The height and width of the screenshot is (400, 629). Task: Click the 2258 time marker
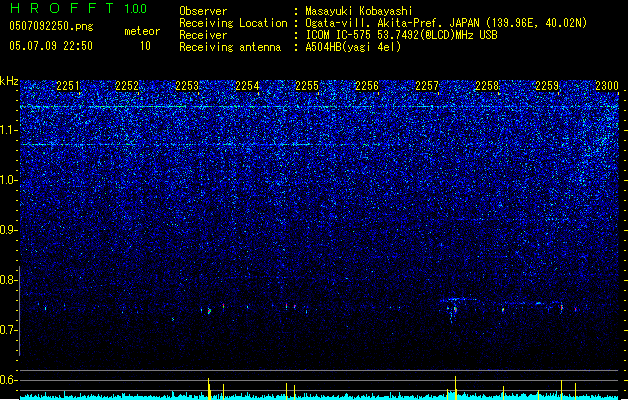pos(487,86)
